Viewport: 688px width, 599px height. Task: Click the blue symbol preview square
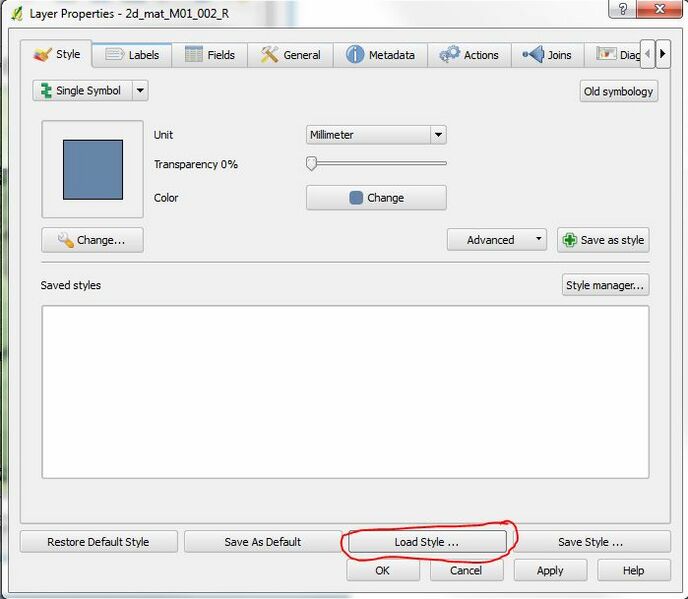tap(93, 170)
